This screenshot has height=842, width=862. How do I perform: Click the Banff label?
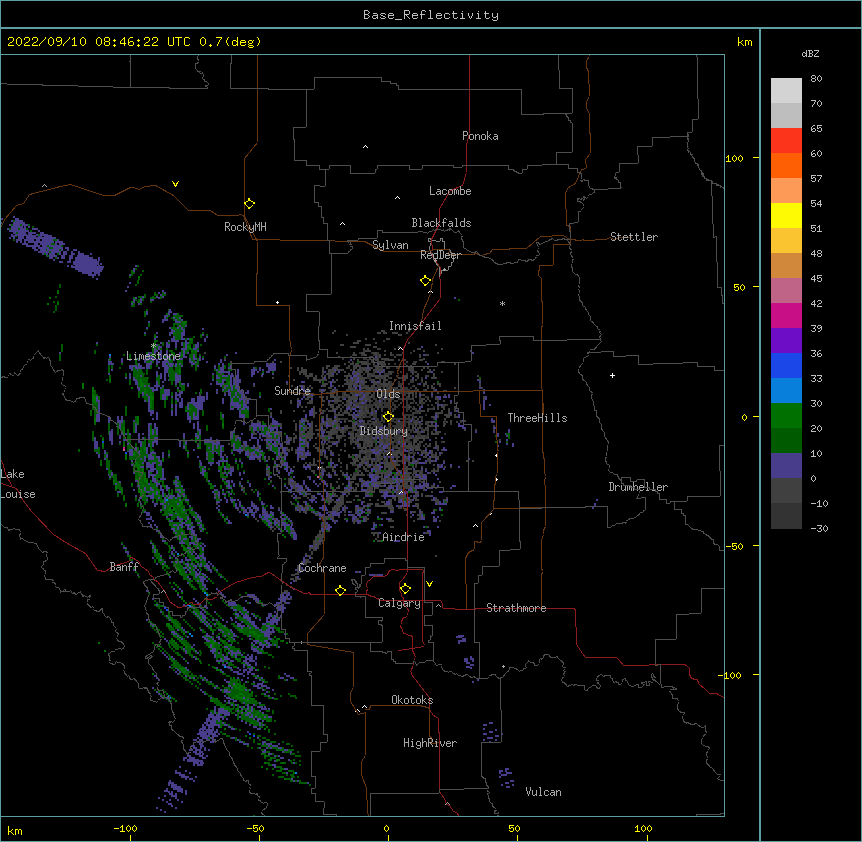(124, 567)
